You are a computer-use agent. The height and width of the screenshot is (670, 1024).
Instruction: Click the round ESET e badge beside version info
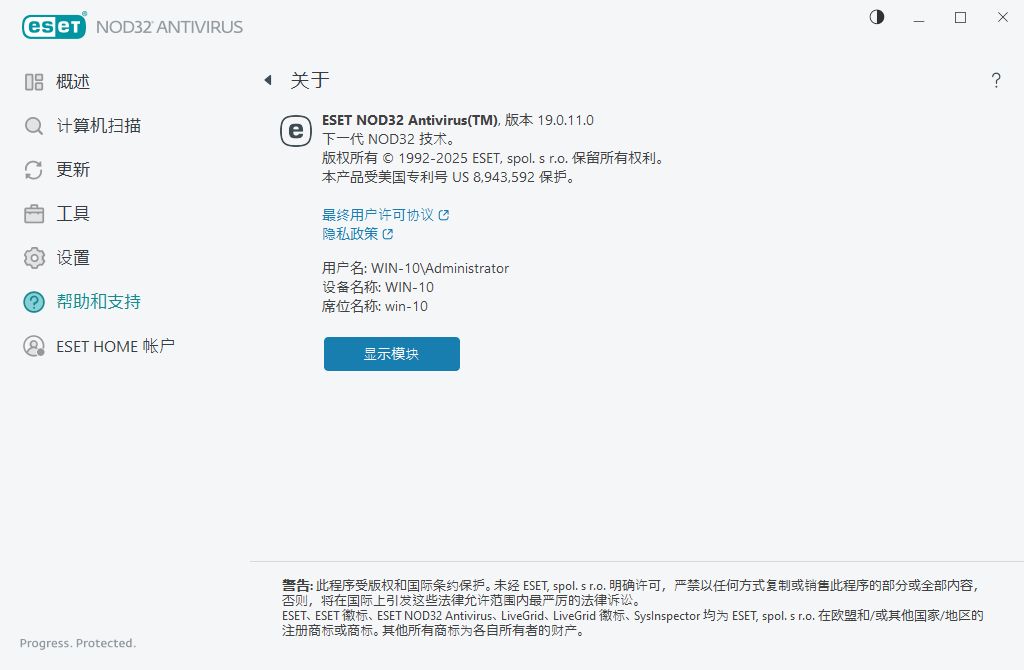click(296, 131)
